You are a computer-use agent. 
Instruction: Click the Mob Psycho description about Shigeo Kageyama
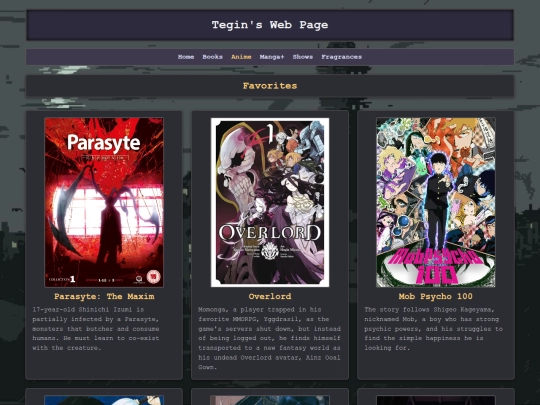(x=434, y=329)
